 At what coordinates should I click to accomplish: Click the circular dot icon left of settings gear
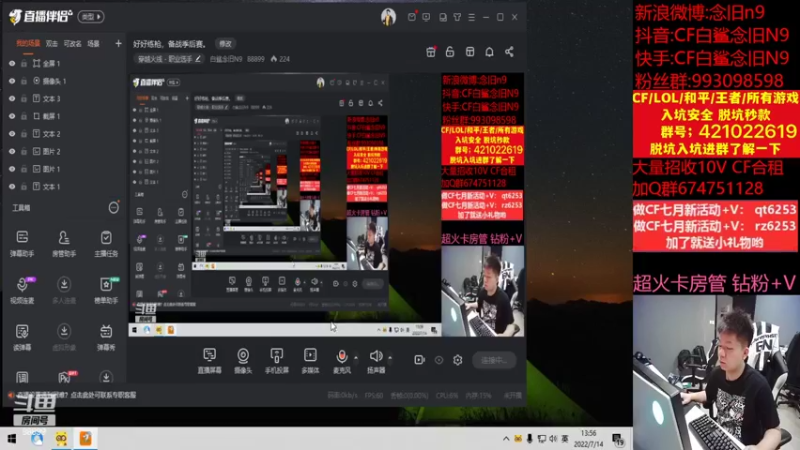click(x=439, y=360)
